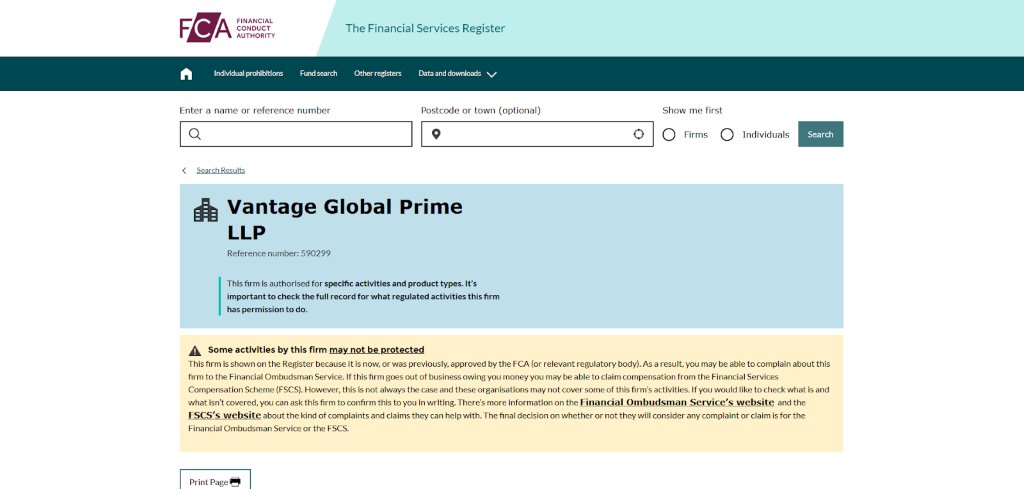Viewport: 1024px width, 489px height.
Task: Click Vantage Global Prime LLP heading
Action: (344, 219)
